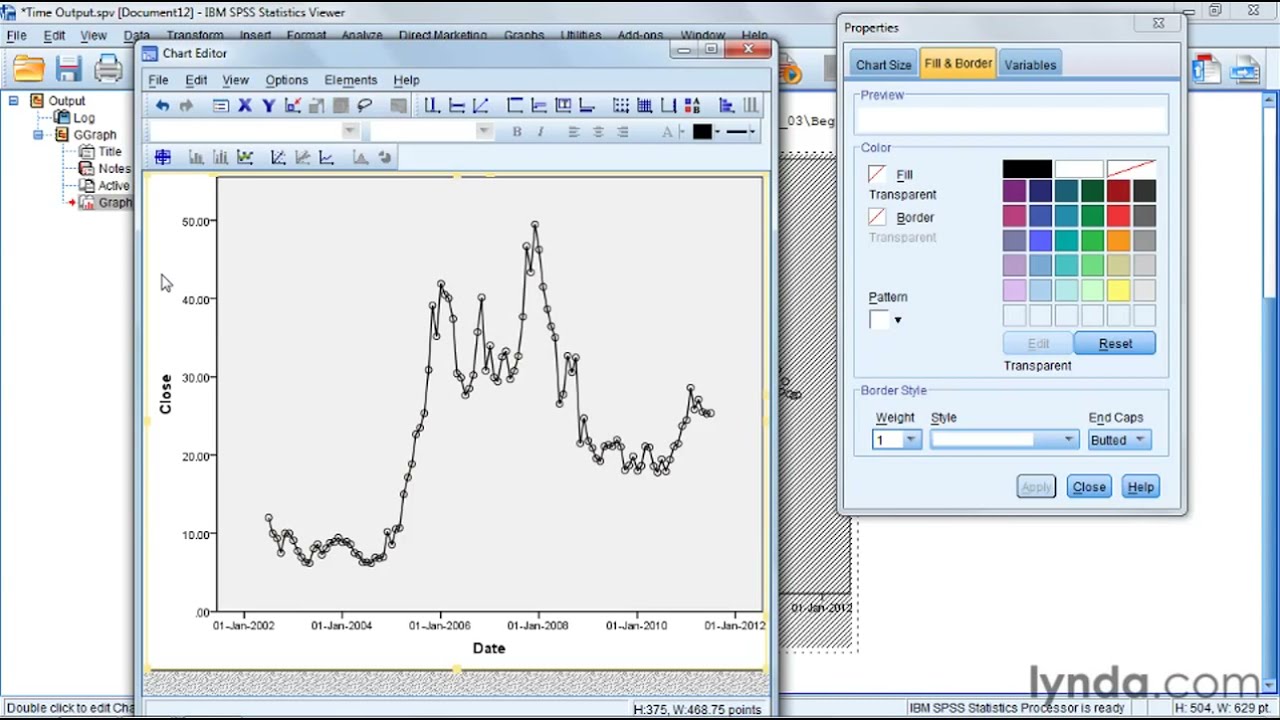Toggle Italic text formatting
Screen dimensions: 1280x720
[540, 132]
